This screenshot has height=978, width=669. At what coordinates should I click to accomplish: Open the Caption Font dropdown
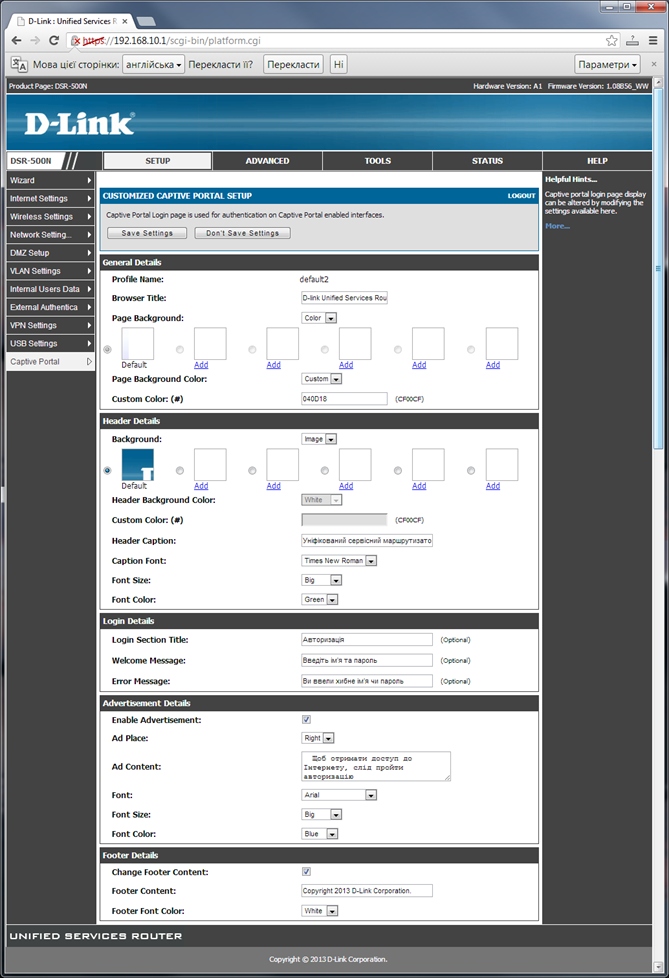coord(339,561)
